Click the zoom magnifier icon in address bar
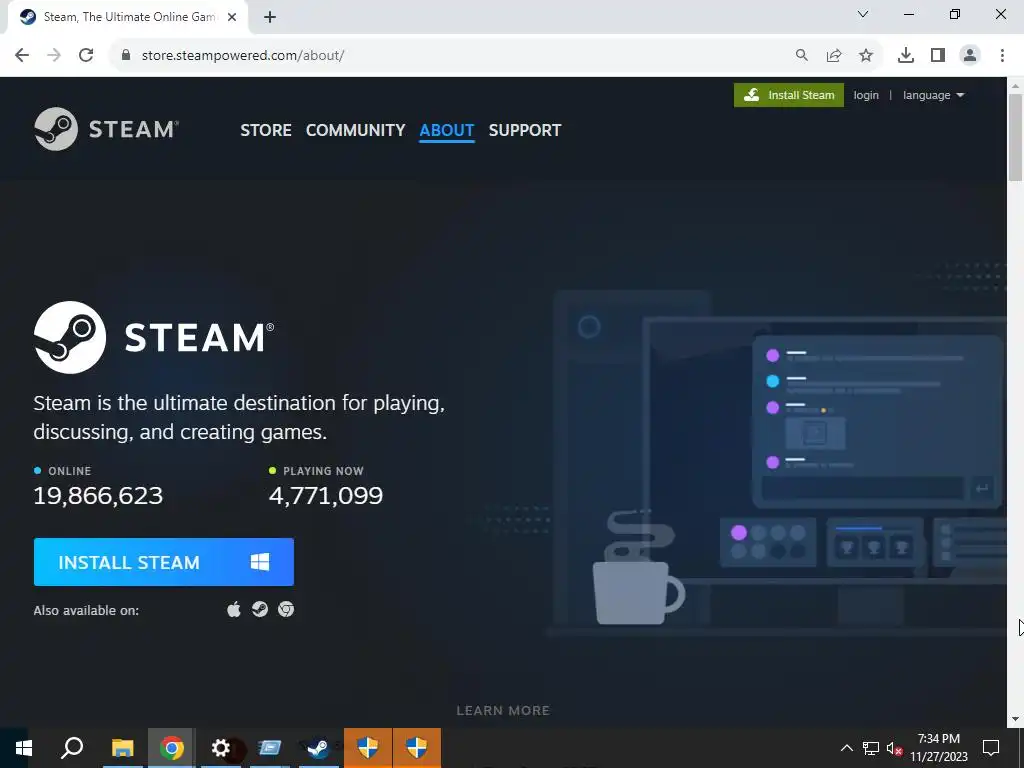The height and width of the screenshot is (768, 1024). tap(801, 56)
